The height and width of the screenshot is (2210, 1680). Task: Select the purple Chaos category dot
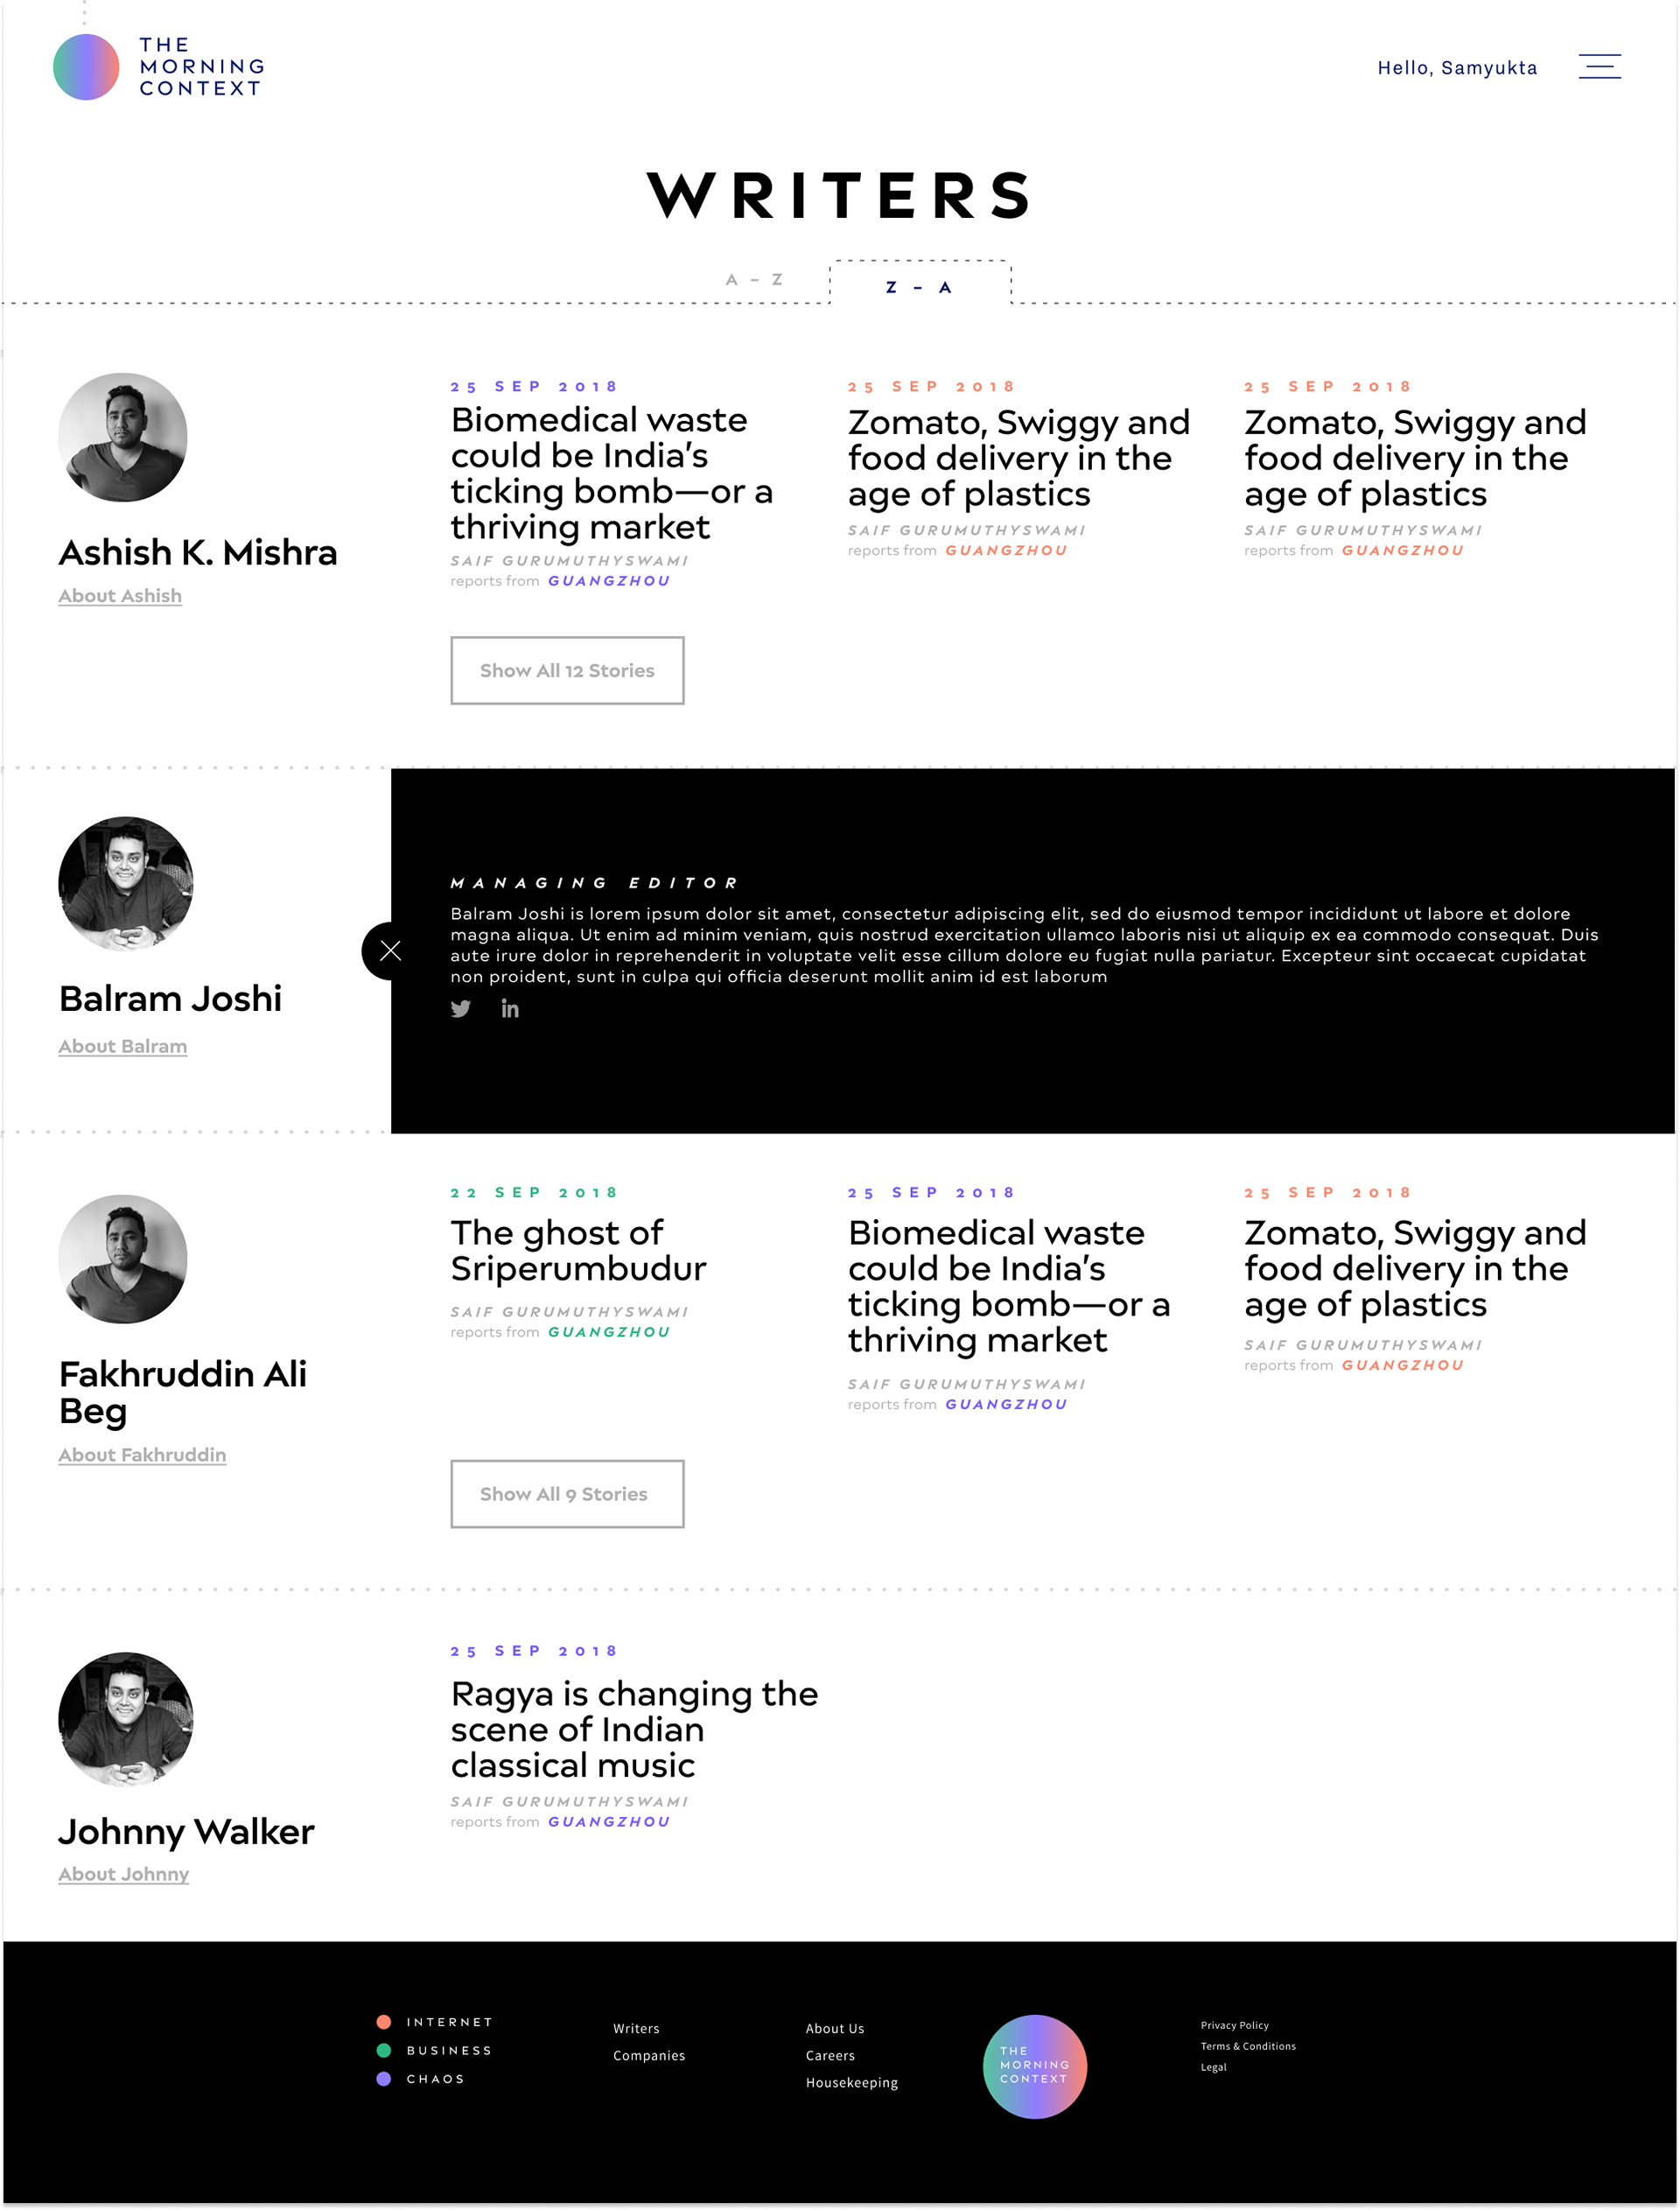pos(383,2078)
